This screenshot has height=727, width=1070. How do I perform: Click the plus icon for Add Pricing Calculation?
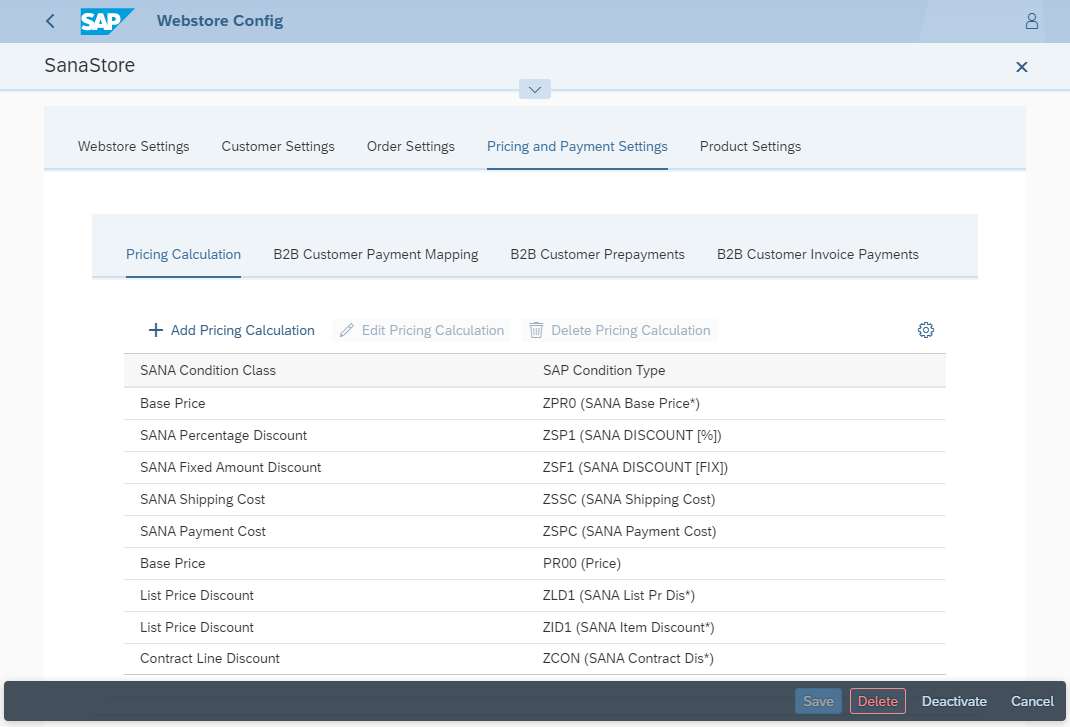point(156,330)
